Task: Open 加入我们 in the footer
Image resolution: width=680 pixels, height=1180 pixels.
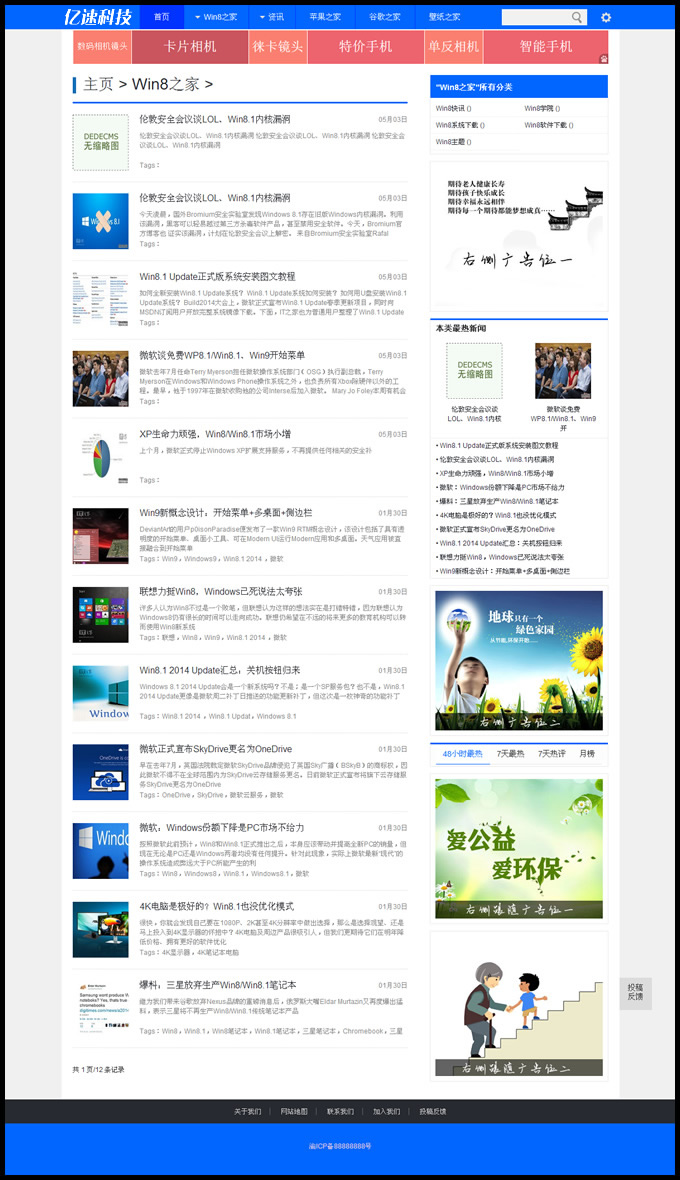Action: click(387, 1112)
